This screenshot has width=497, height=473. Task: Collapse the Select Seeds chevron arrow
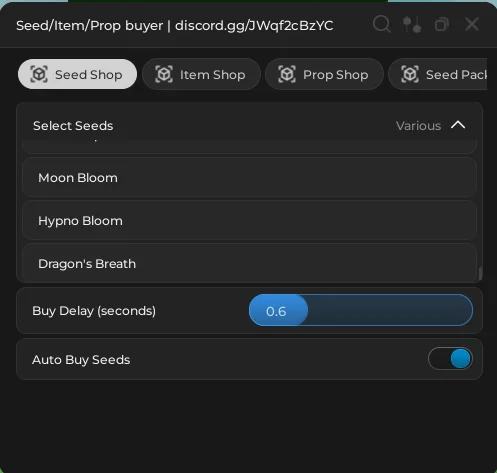(x=458, y=125)
